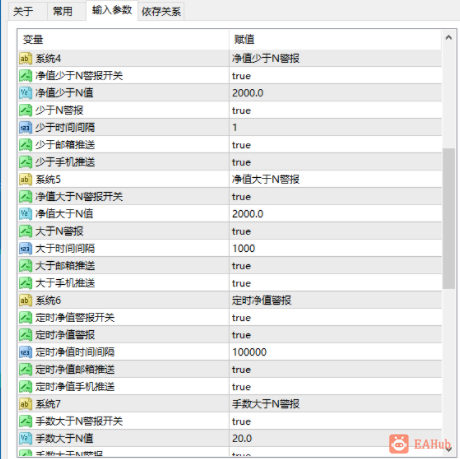Image resolution: width=460 pixels, height=459 pixels.
Task: Click the bool icon of 大于邮箱推送
Action: tap(25, 266)
